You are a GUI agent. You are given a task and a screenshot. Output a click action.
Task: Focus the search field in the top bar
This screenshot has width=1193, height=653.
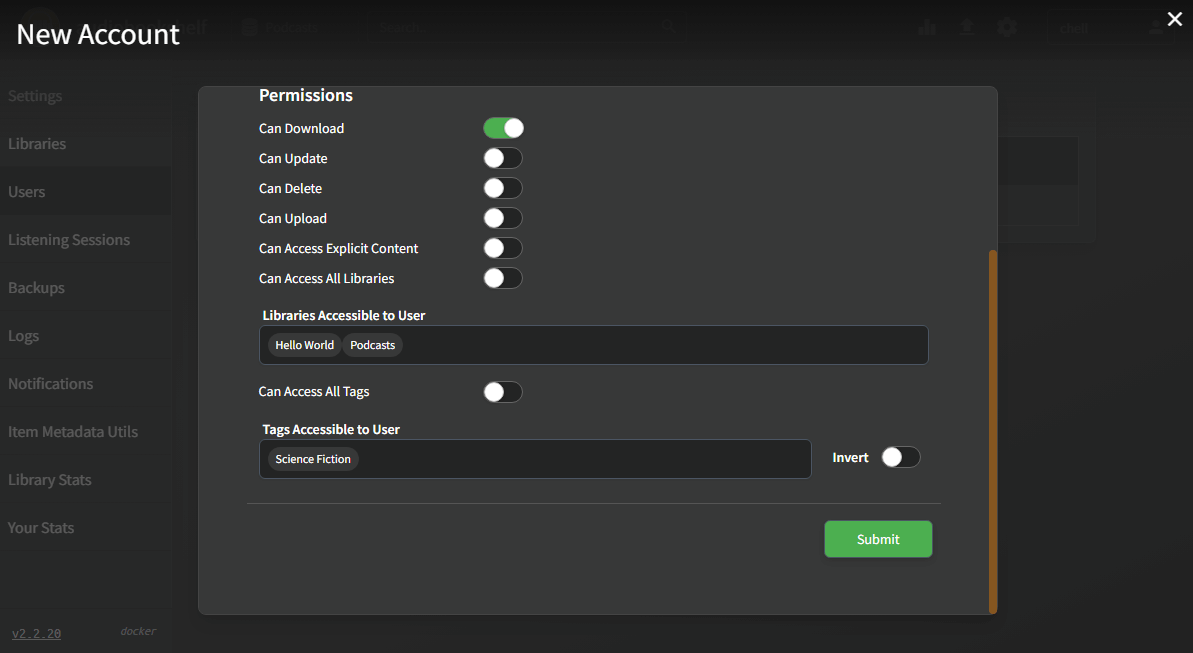(527, 27)
